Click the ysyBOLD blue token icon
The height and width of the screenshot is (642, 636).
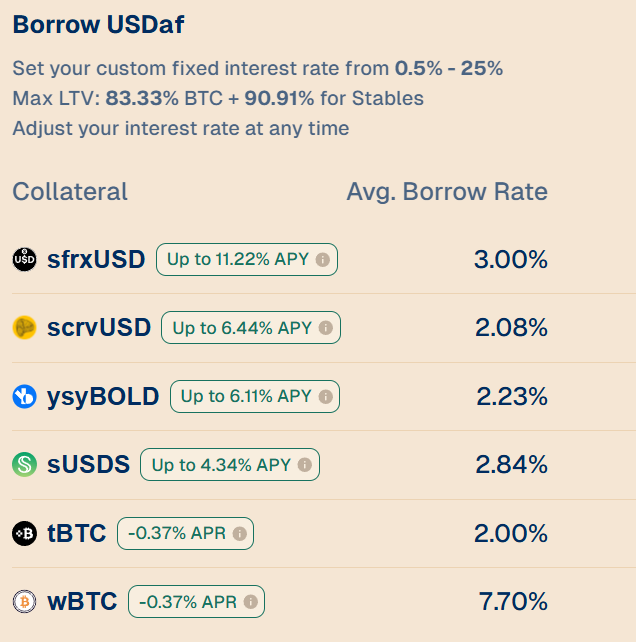click(25, 396)
